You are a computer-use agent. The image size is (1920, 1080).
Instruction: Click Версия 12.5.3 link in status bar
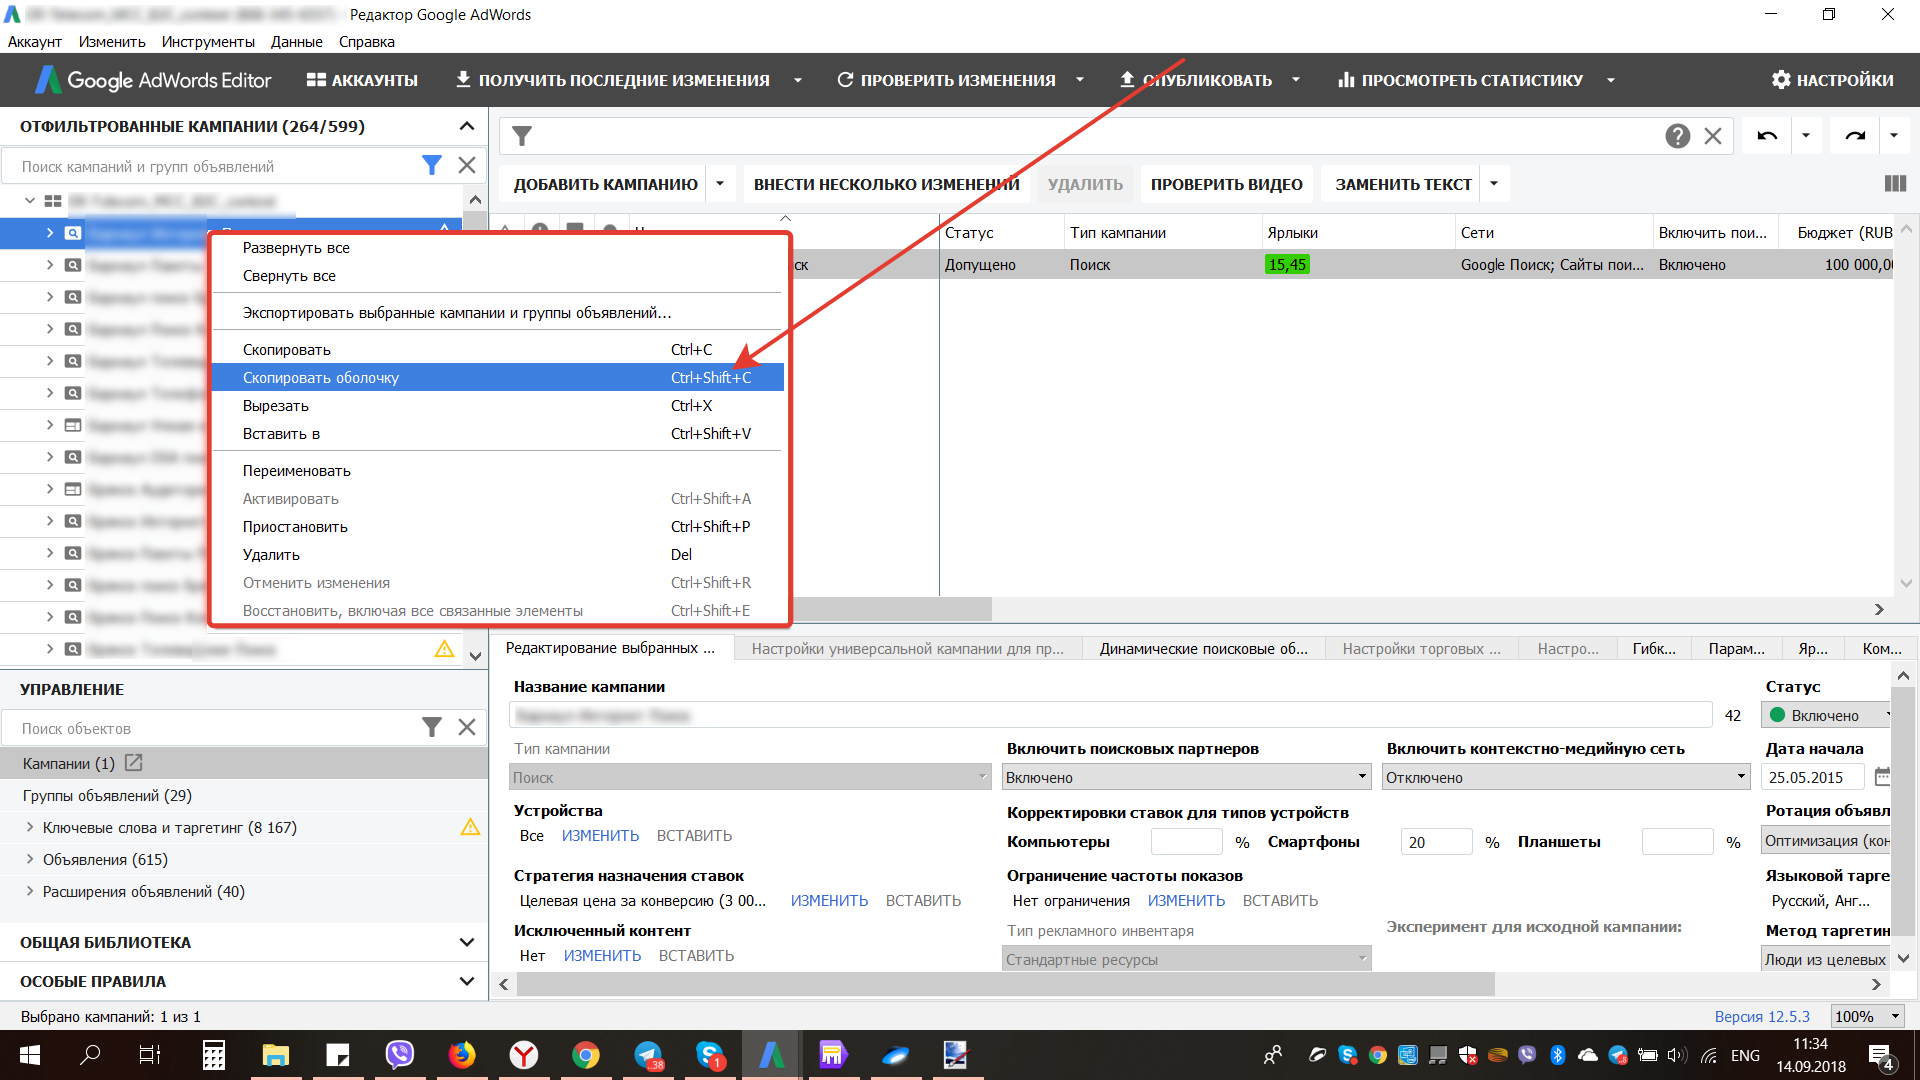[x=1762, y=1016]
